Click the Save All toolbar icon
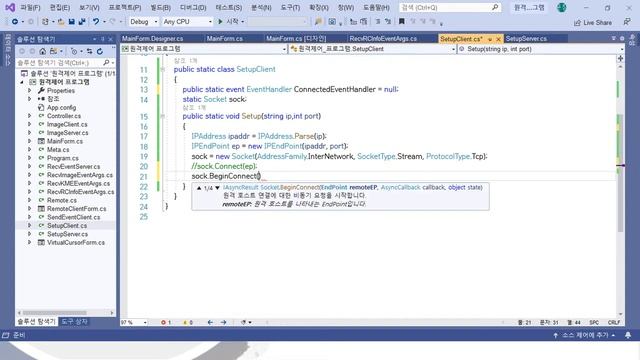Image resolution: width=640 pixels, height=360 pixels. coord(82,22)
